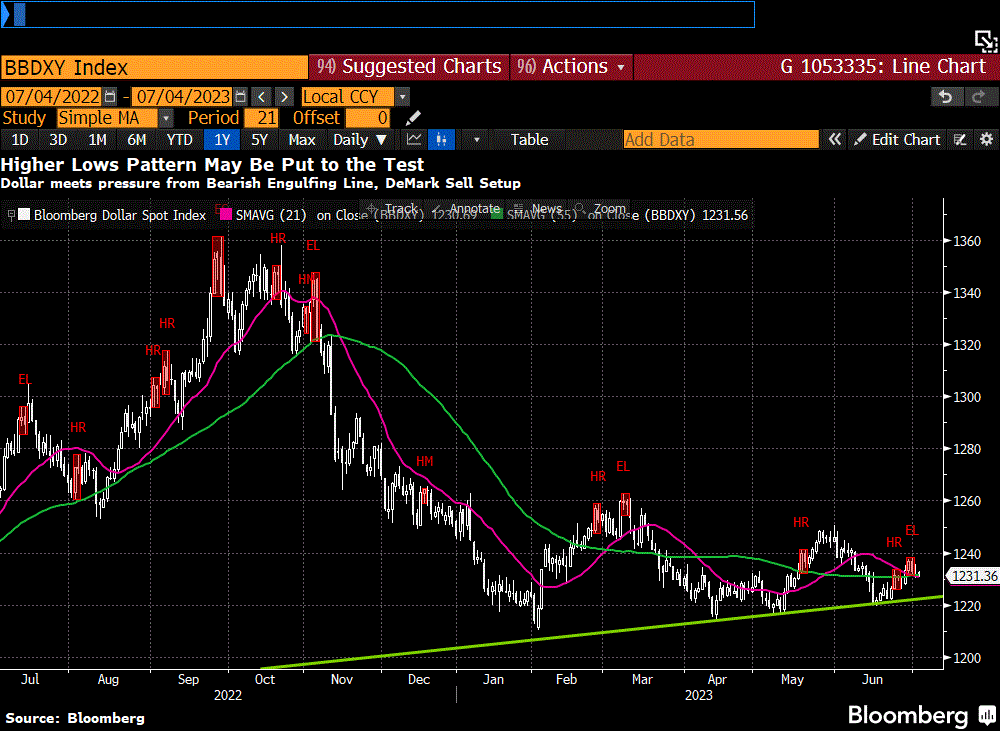Screen dimensions: 1000x731
Task: Click the legend pin icon
Action: pos(11,215)
